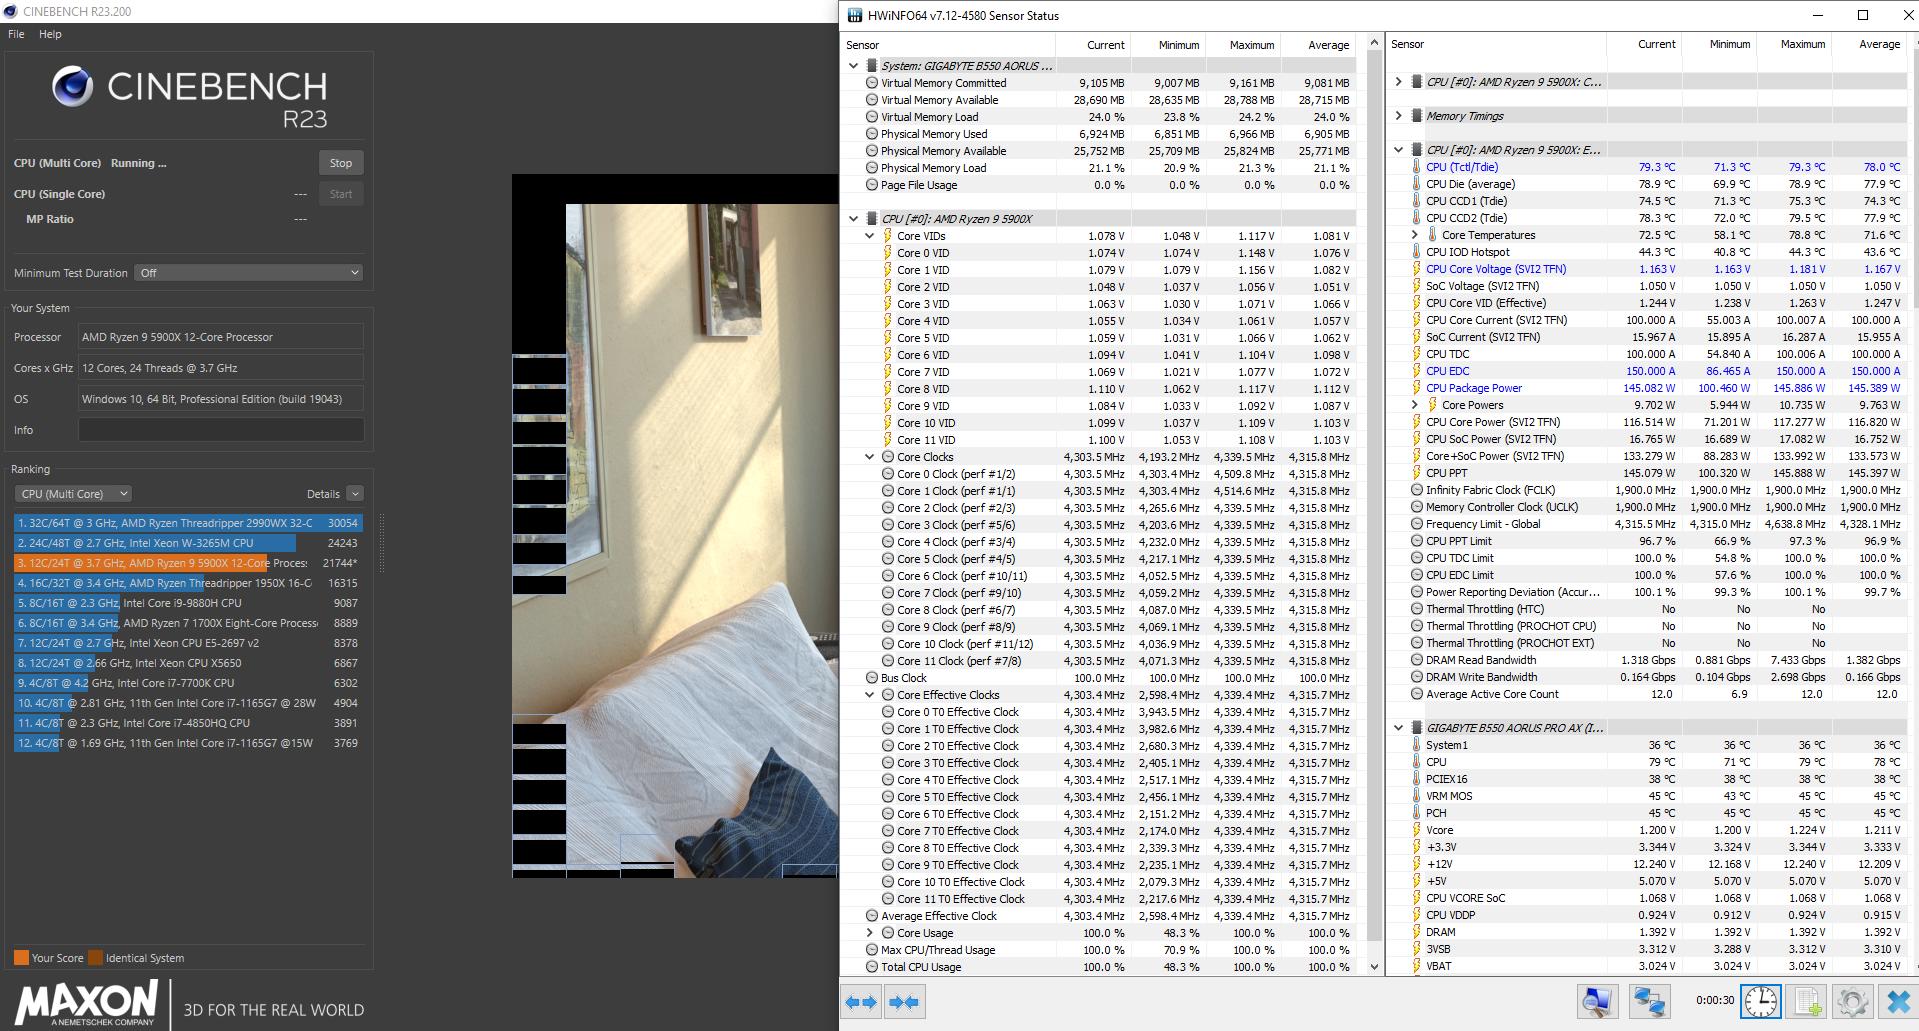The image size is (1919, 1031).
Task: Click the lightning icon beside CPU Package Power
Action: tap(1416, 388)
